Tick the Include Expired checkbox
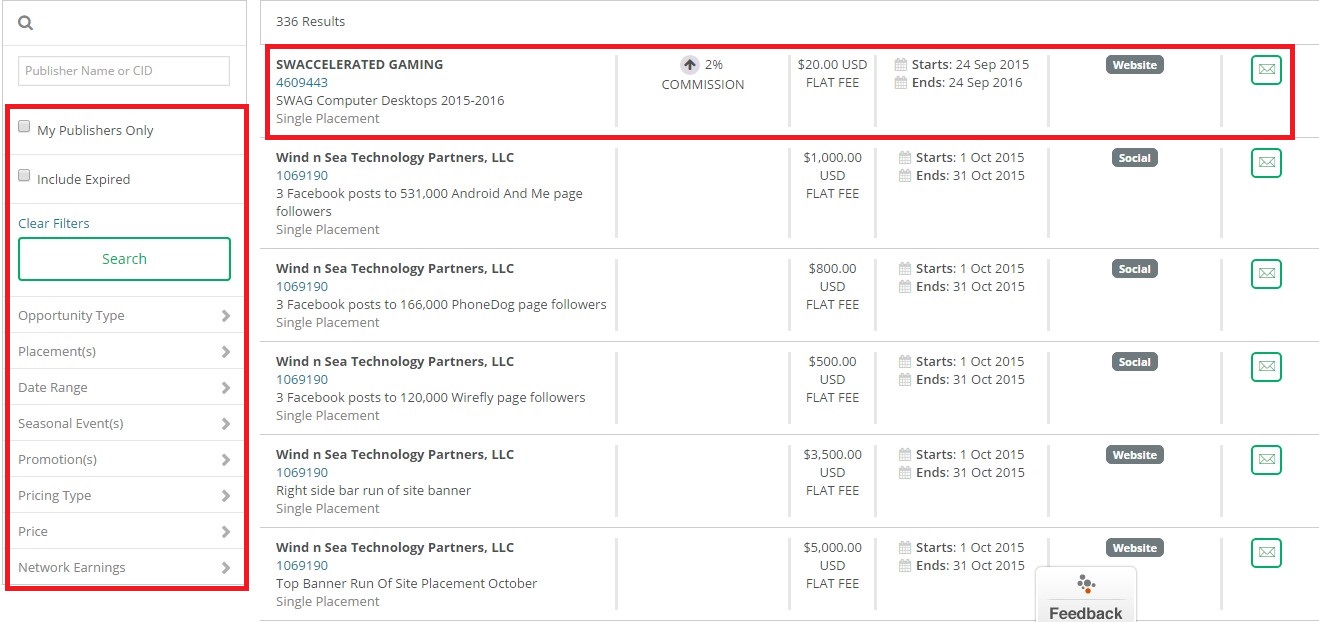 click(x=24, y=176)
